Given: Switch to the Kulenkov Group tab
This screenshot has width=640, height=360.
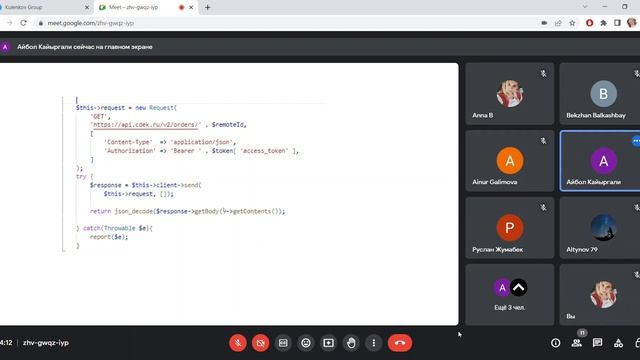Looking at the screenshot, I should tap(45, 7).
